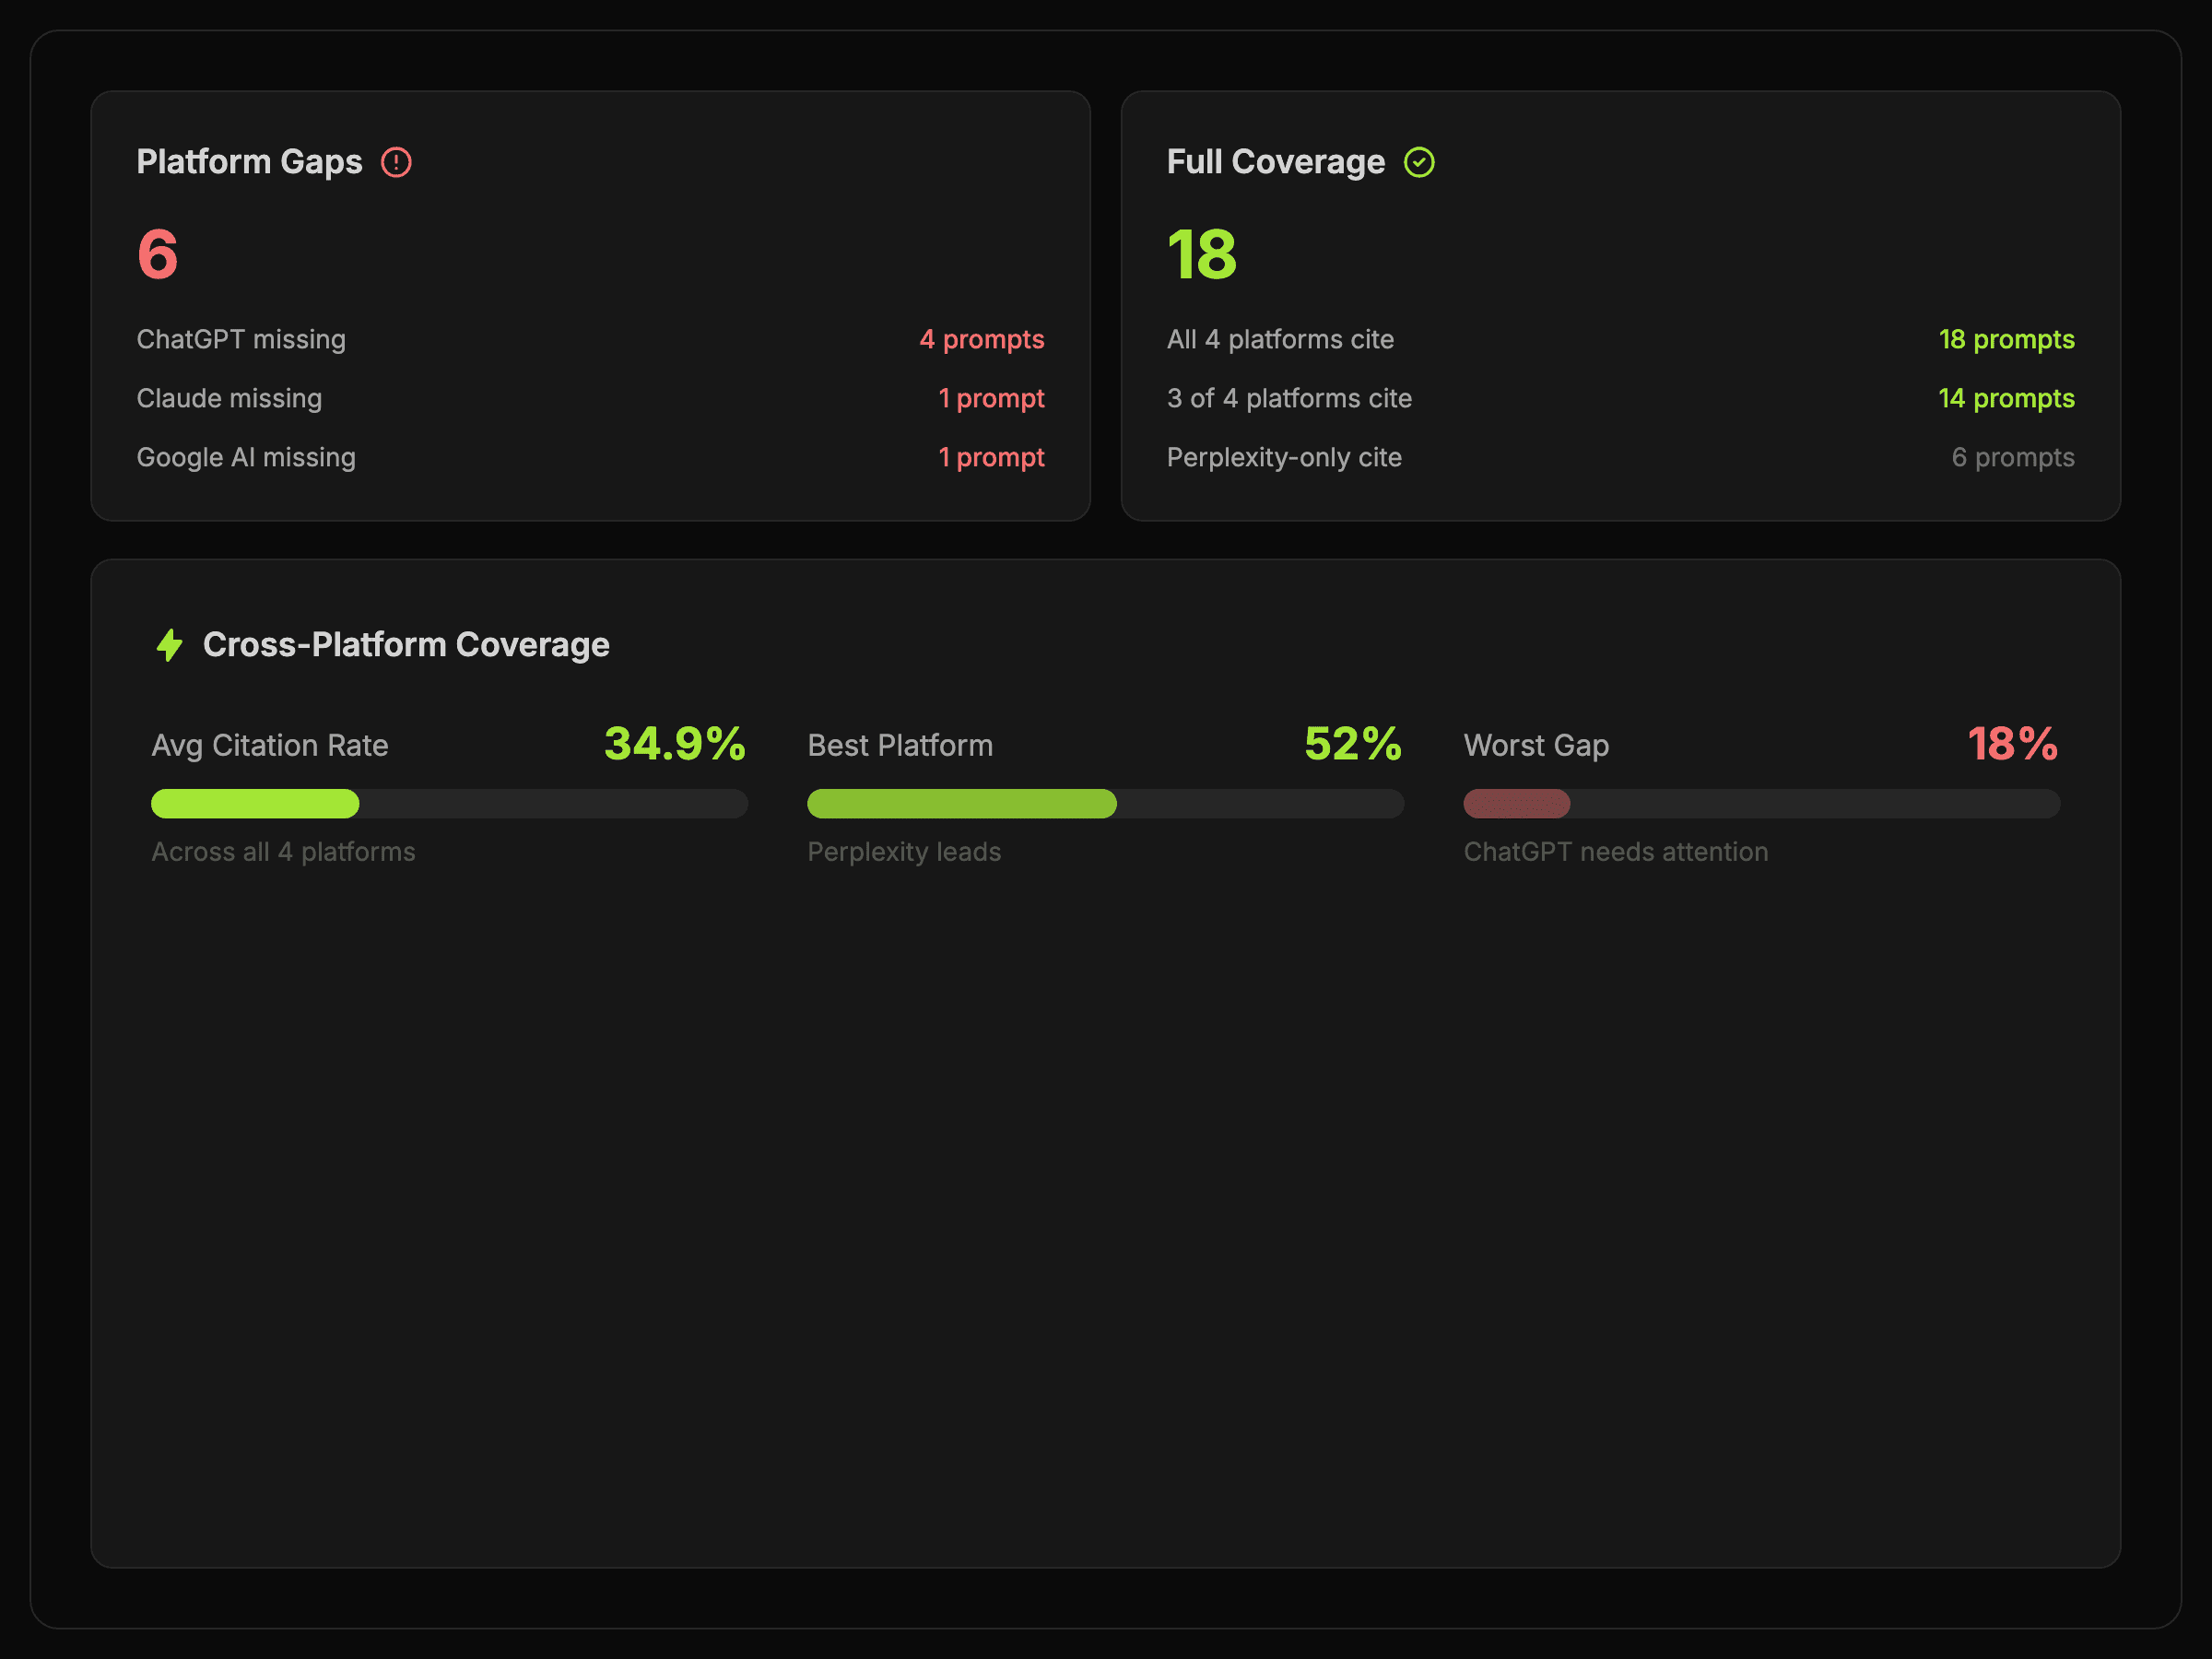Click Google AI missing row label
2212x1659 pixels.
point(246,458)
